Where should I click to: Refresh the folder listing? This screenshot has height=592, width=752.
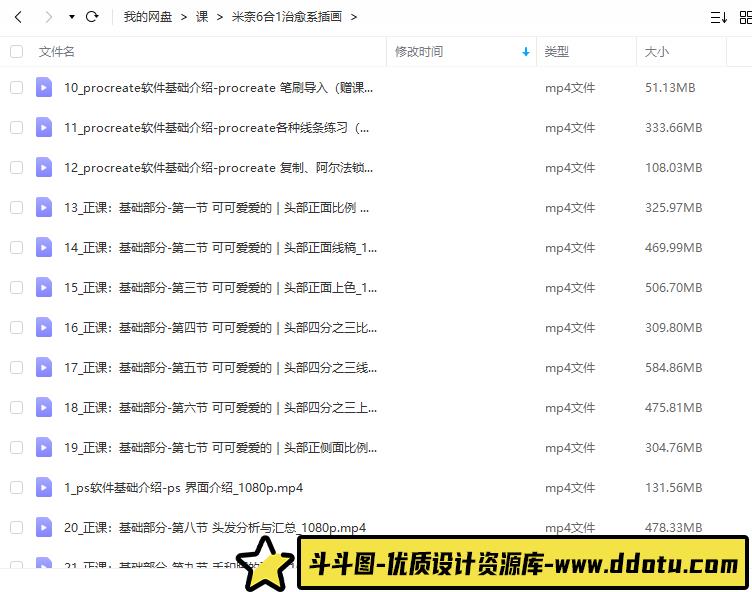coord(92,17)
